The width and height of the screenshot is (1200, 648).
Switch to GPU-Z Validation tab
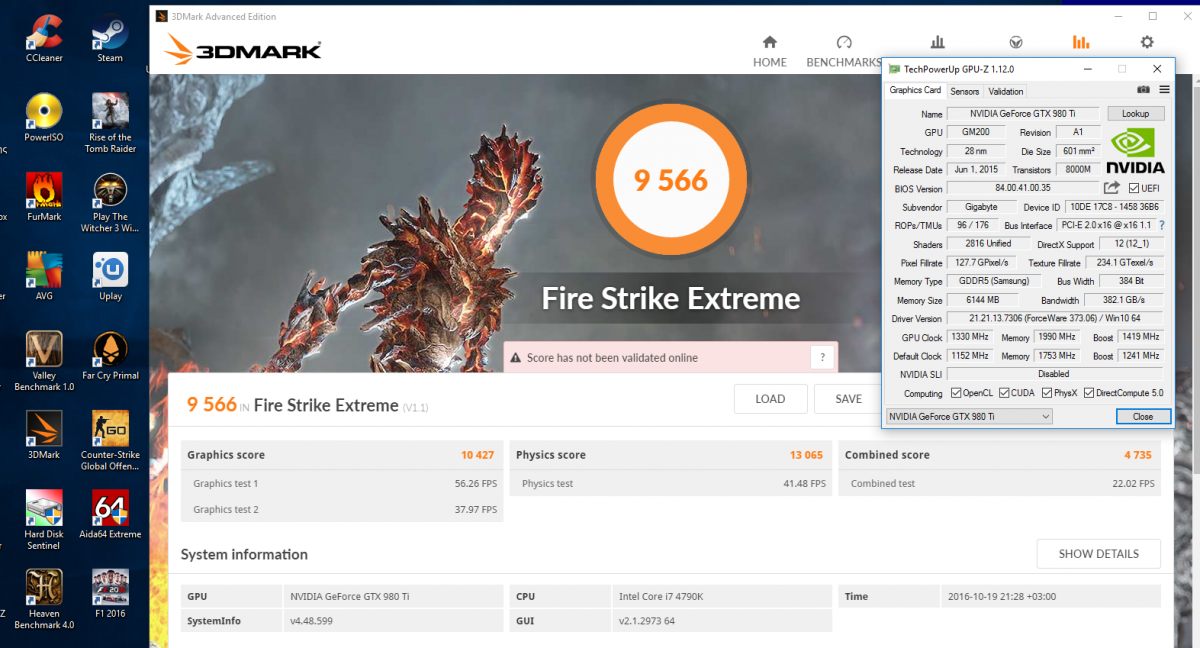tap(1005, 91)
